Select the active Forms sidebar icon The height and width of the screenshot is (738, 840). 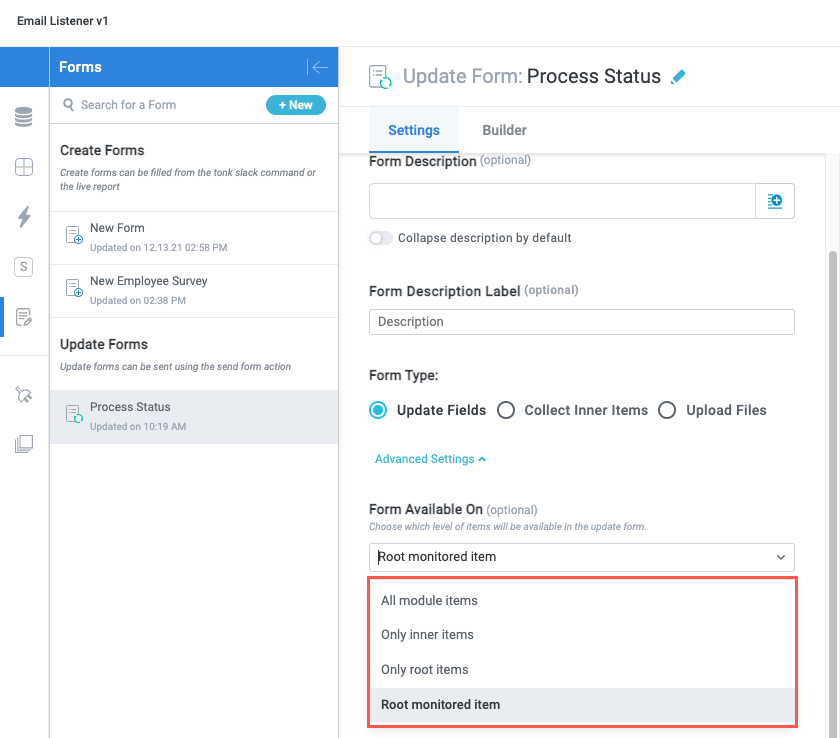23,317
